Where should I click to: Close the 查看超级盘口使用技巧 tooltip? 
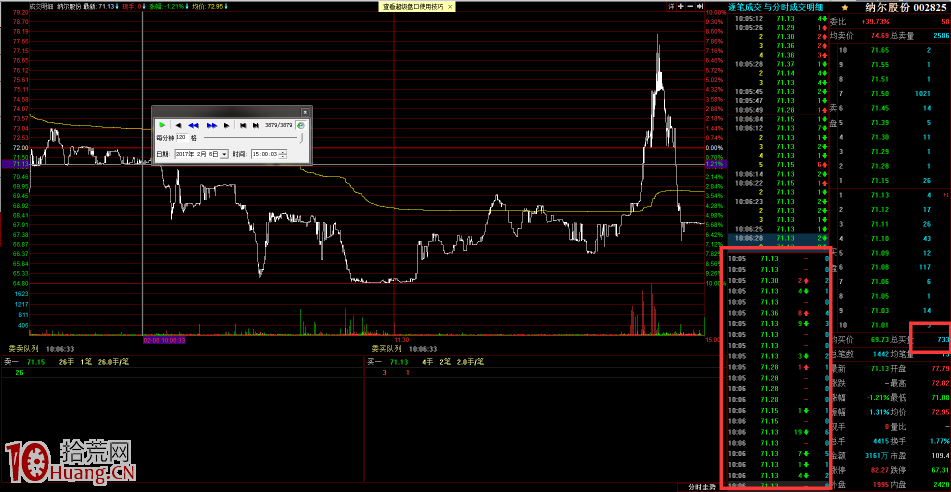pyautogui.click(x=449, y=6)
